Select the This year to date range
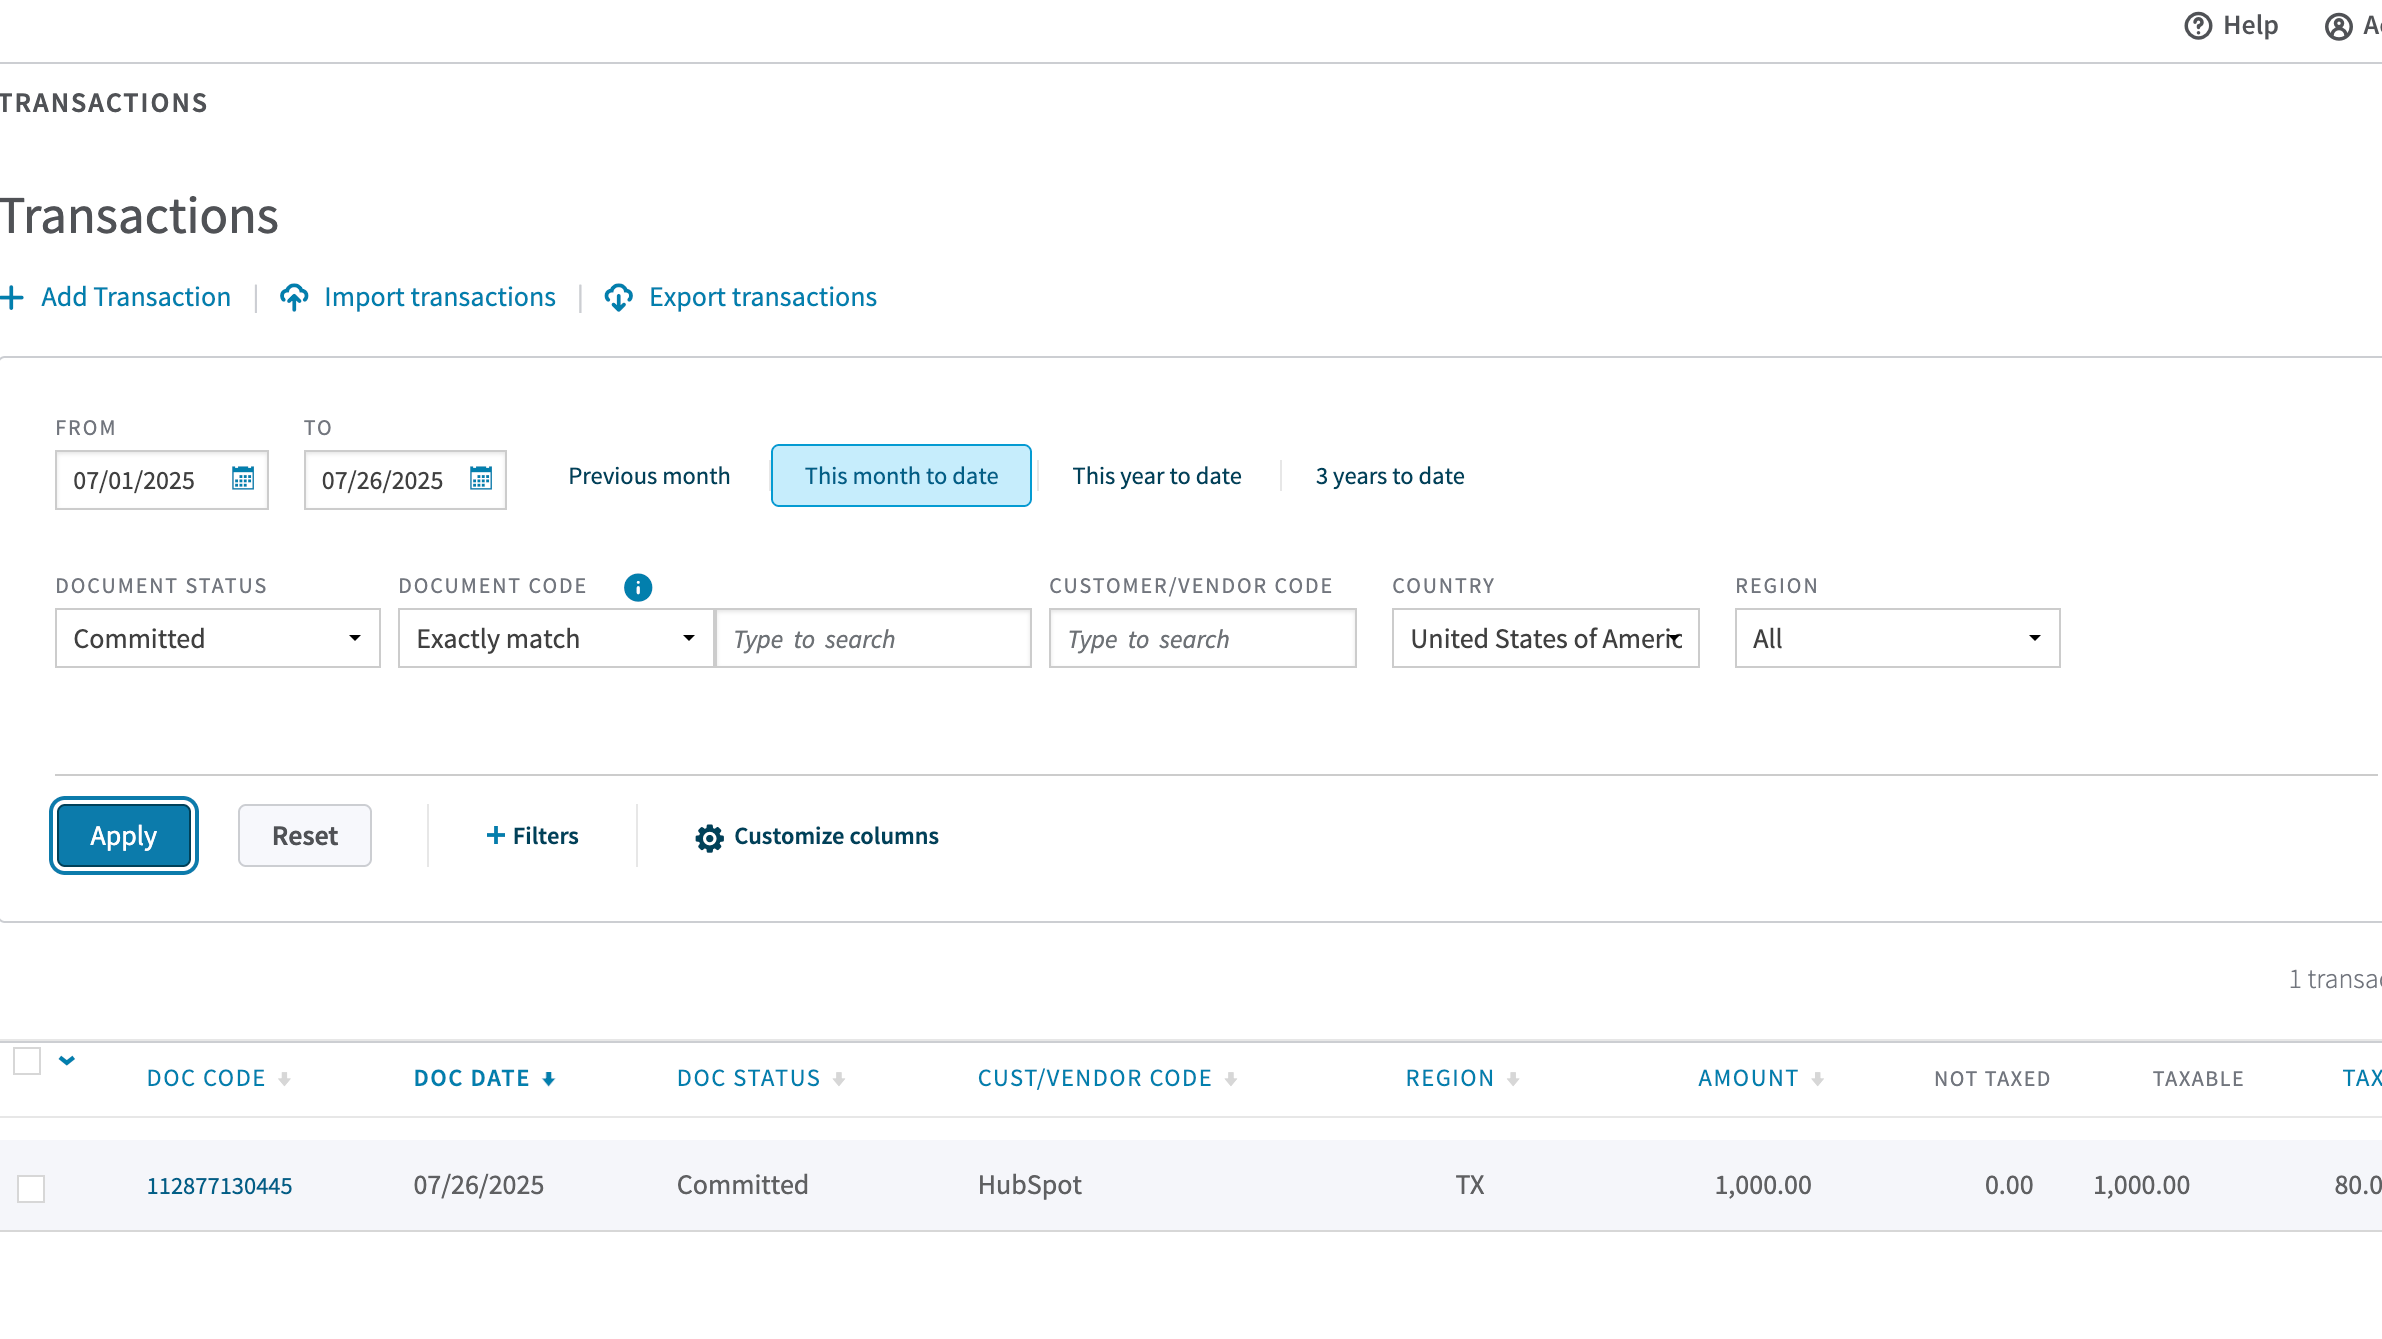The width and height of the screenshot is (2382, 1339). pyautogui.click(x=1157, y=477)
